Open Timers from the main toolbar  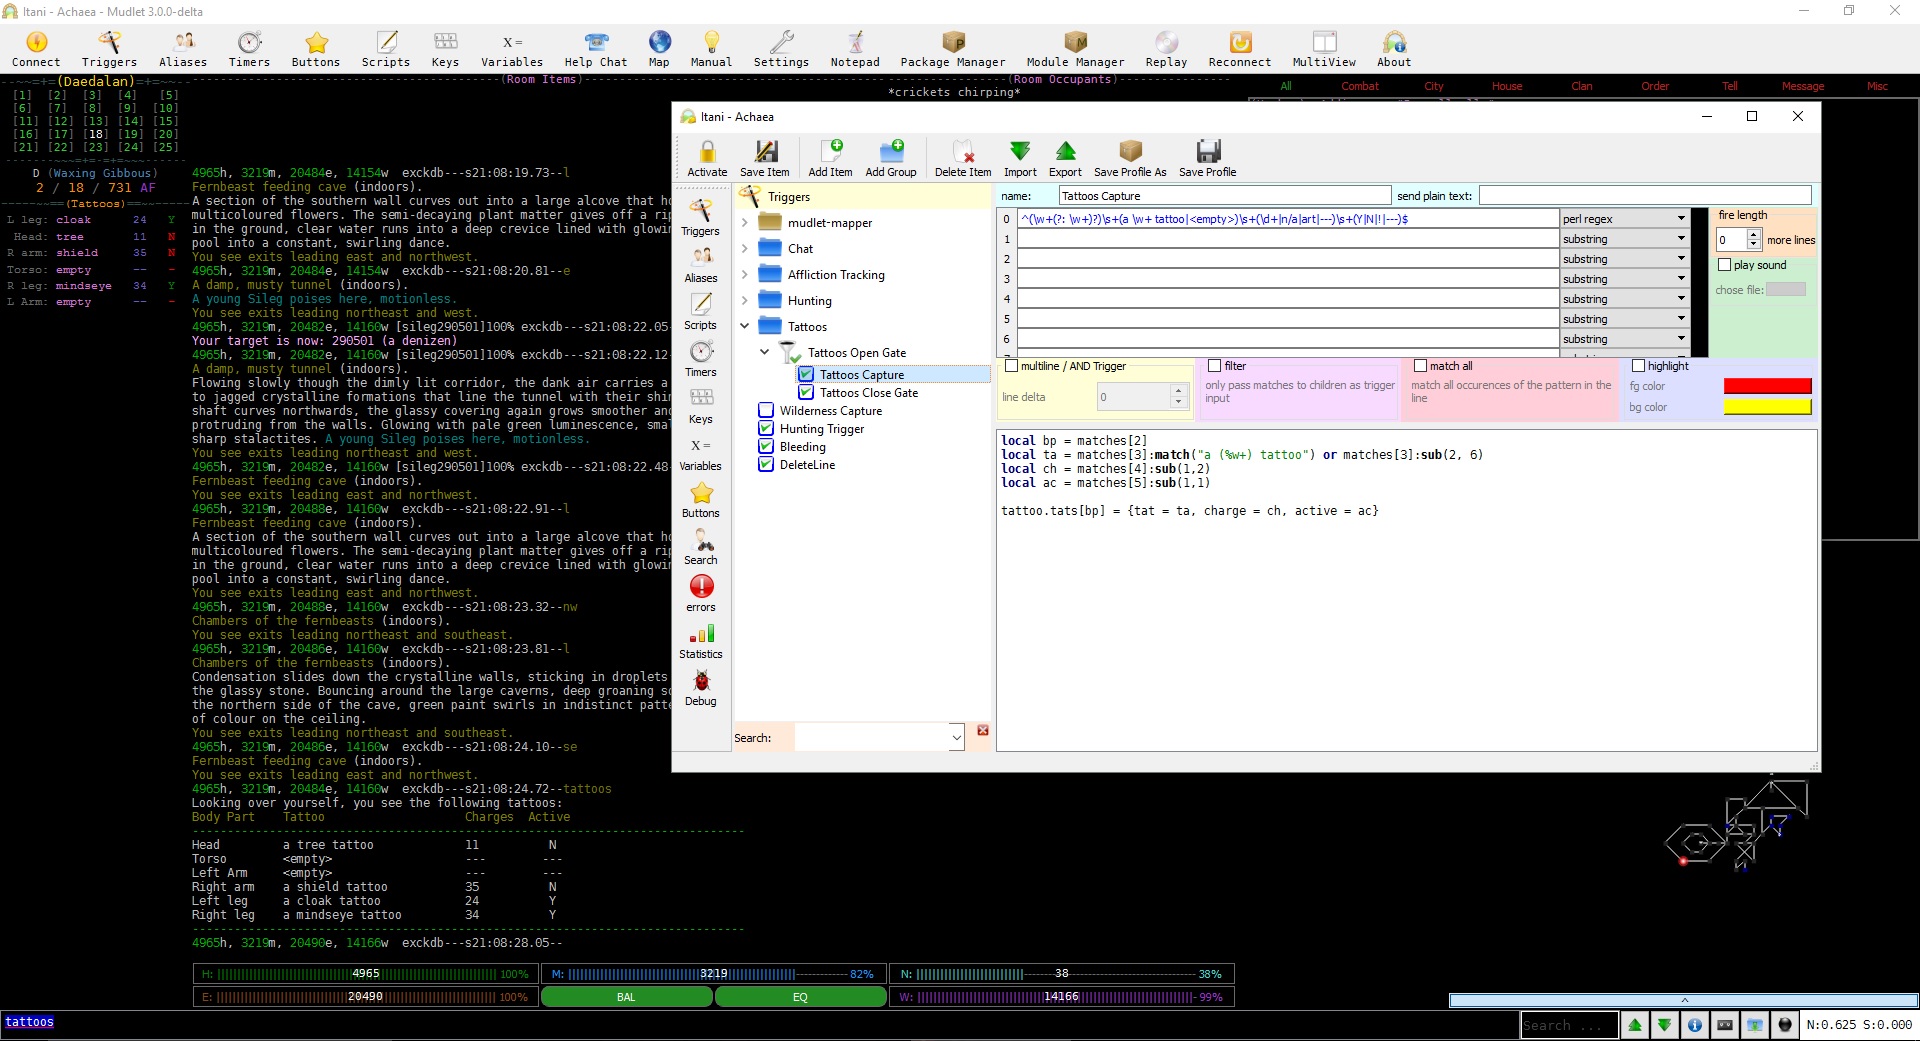tap(249, 48)
